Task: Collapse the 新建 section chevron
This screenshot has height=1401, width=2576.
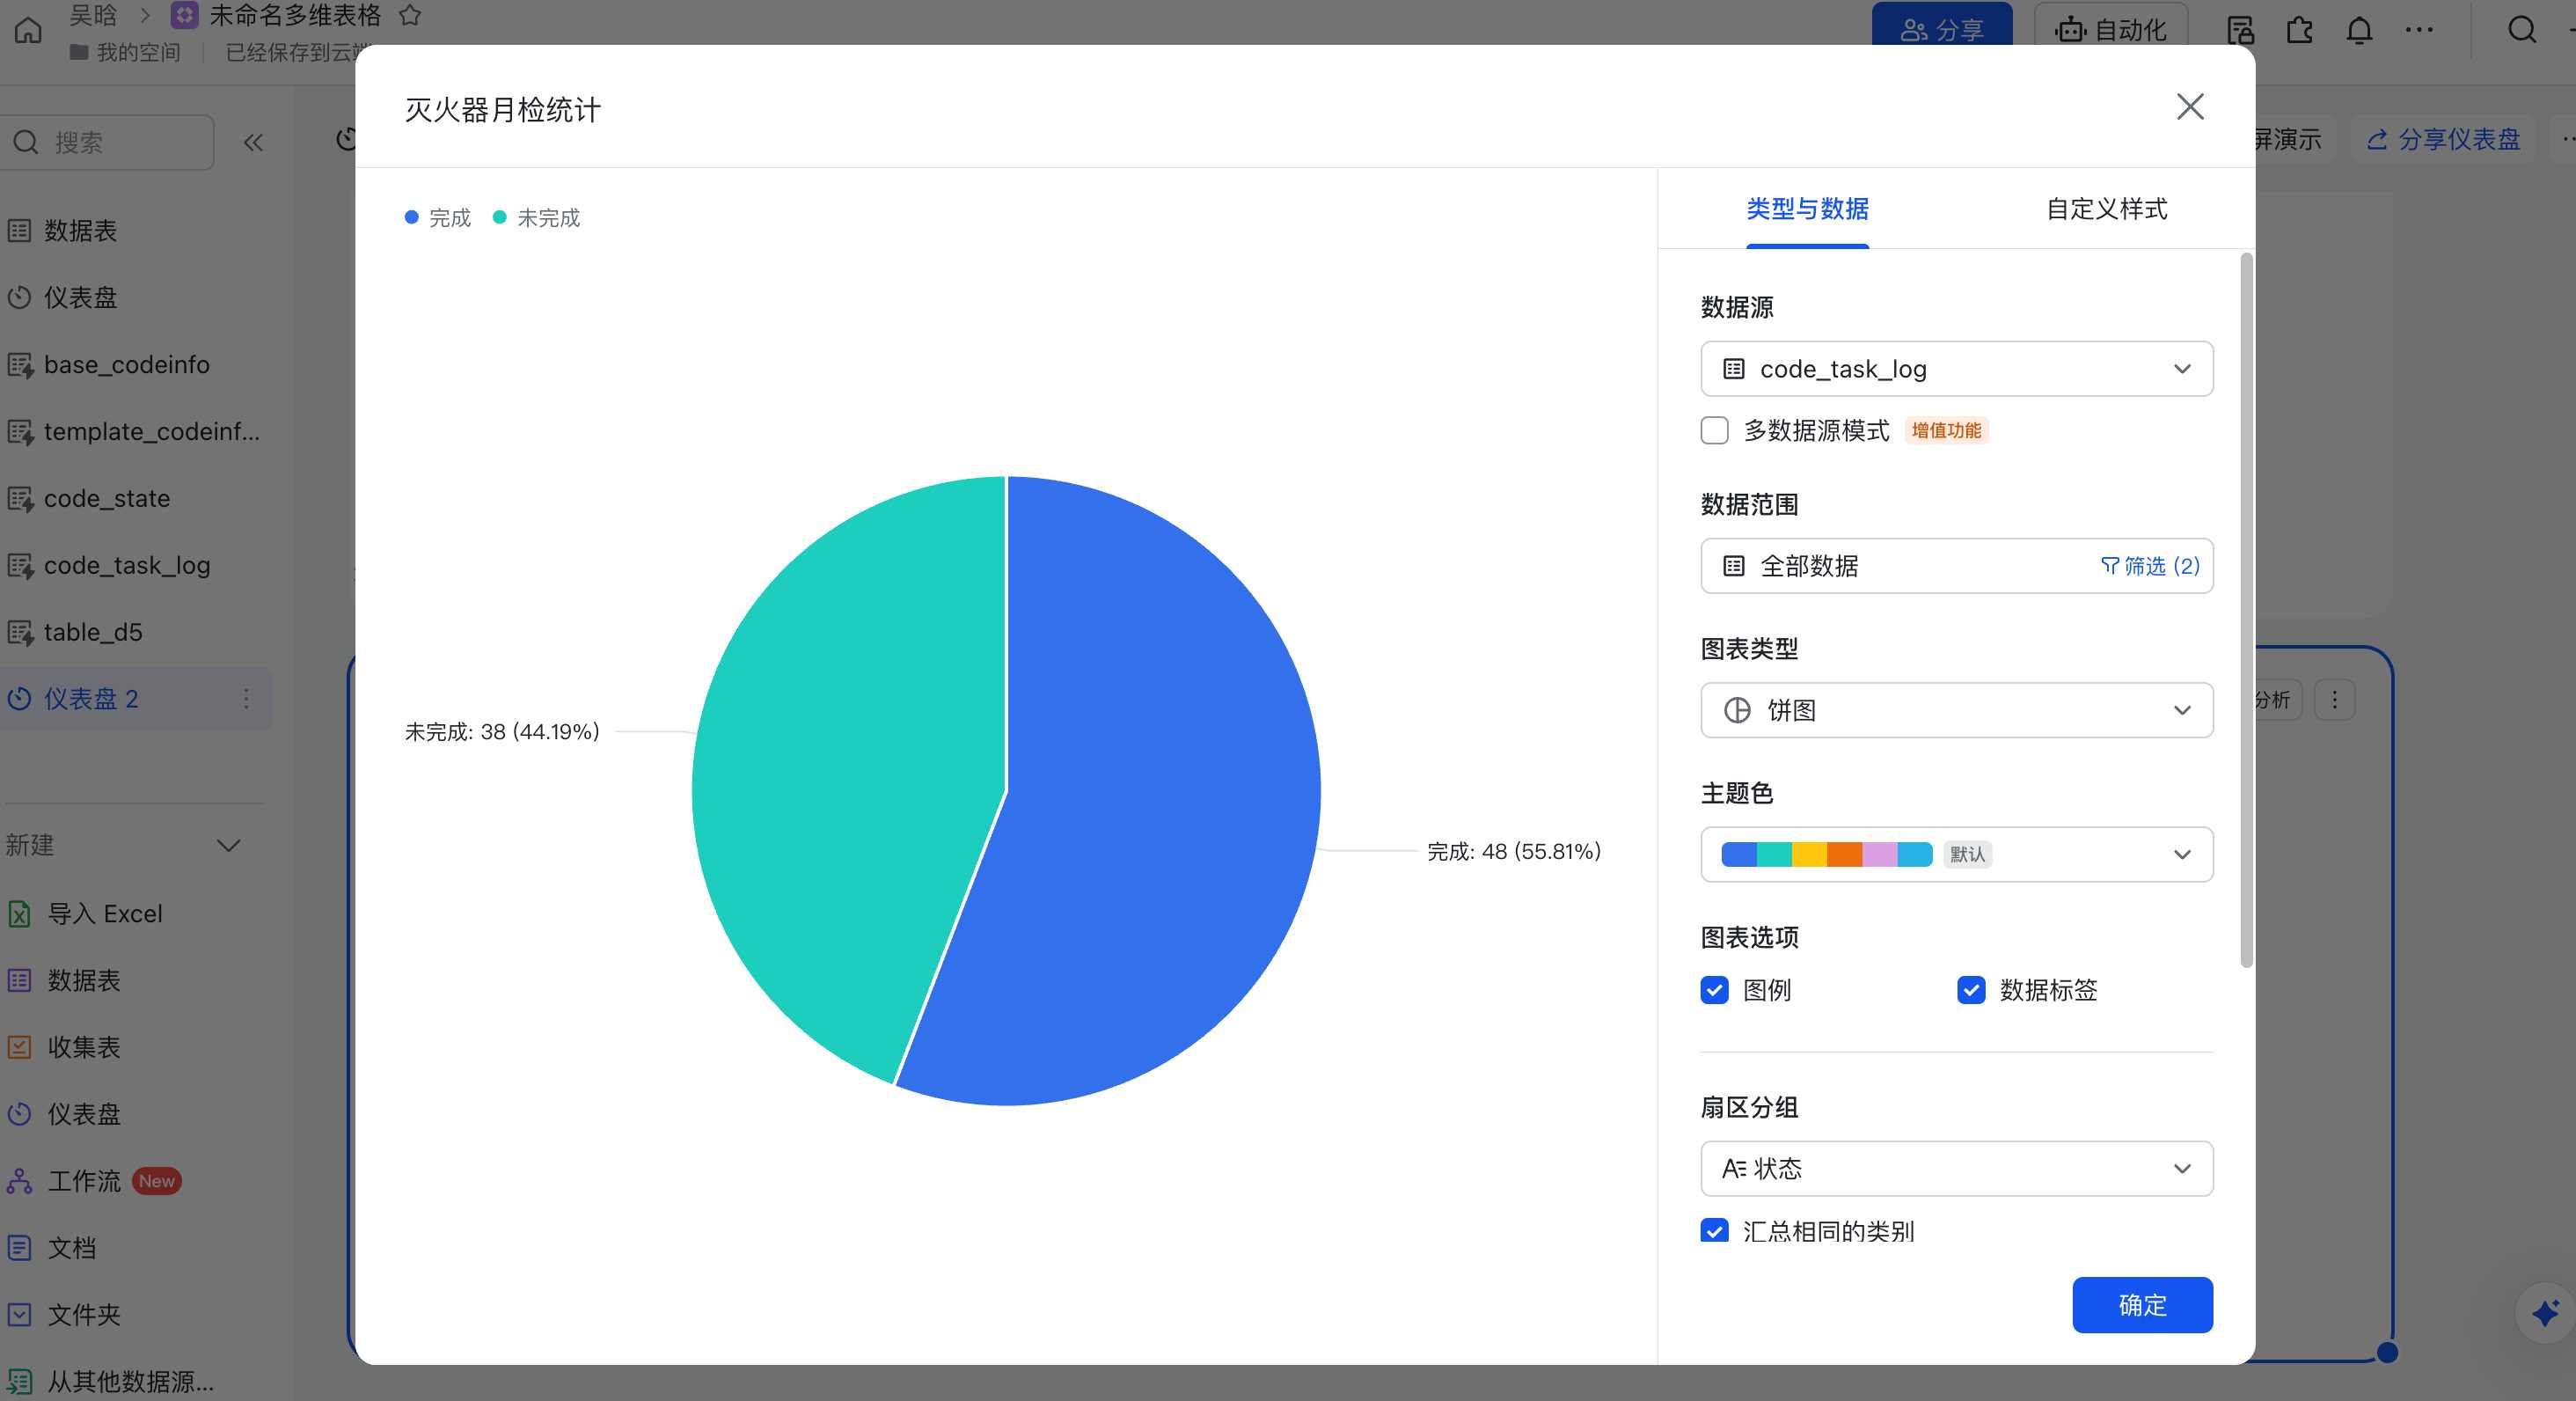Action: click(228, 846)
